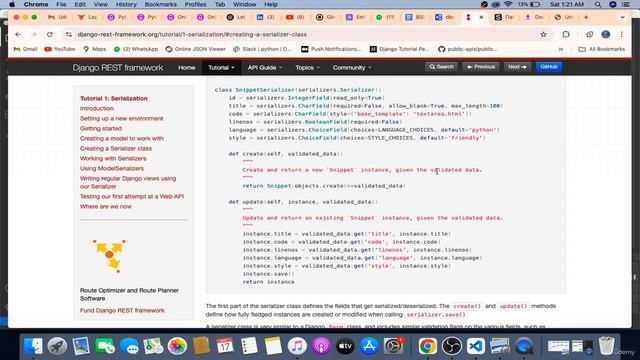Jump to the Getting started section
Image resolution: width=640 pixels, height=360 pixels.
click(x=101, y=129)
